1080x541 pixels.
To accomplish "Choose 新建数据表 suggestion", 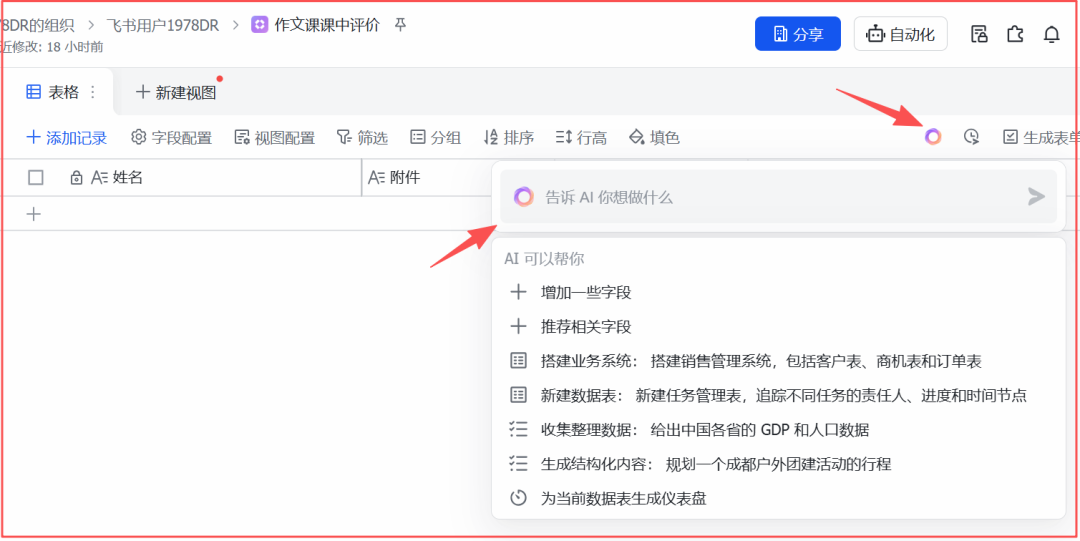I will click(778, 396).
